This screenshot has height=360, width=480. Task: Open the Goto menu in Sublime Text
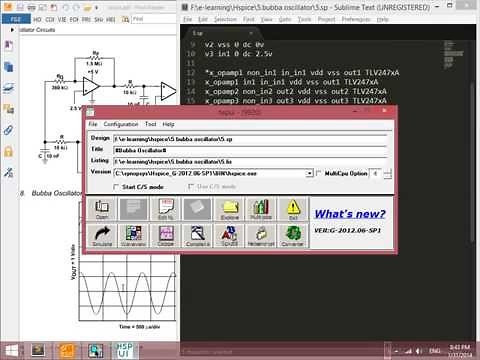pyautogui.click(x=285, y=19)
